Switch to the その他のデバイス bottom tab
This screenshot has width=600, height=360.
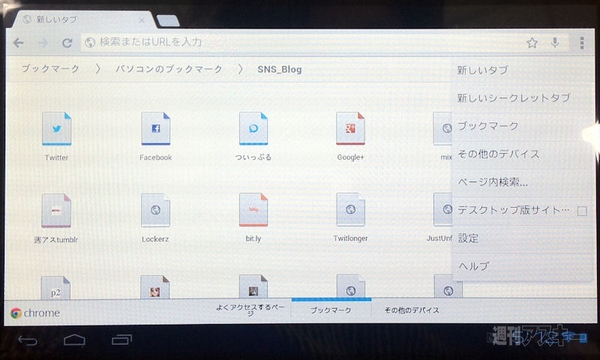tap(412, 310)
